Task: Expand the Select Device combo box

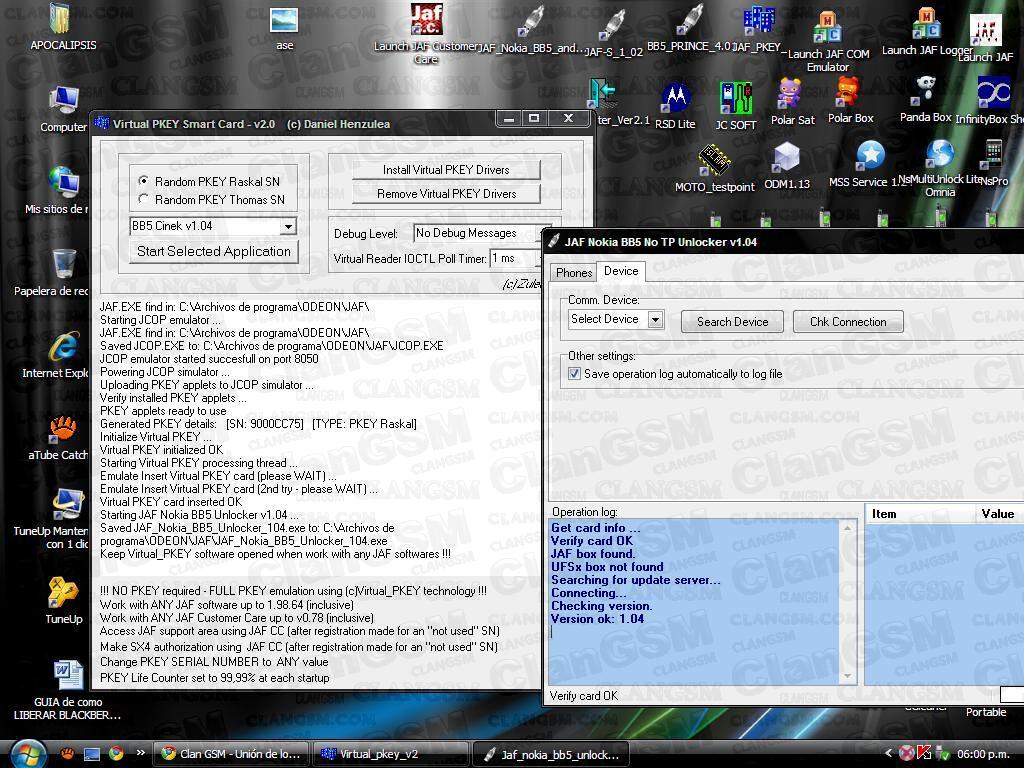Action: (x=655, y=319)
